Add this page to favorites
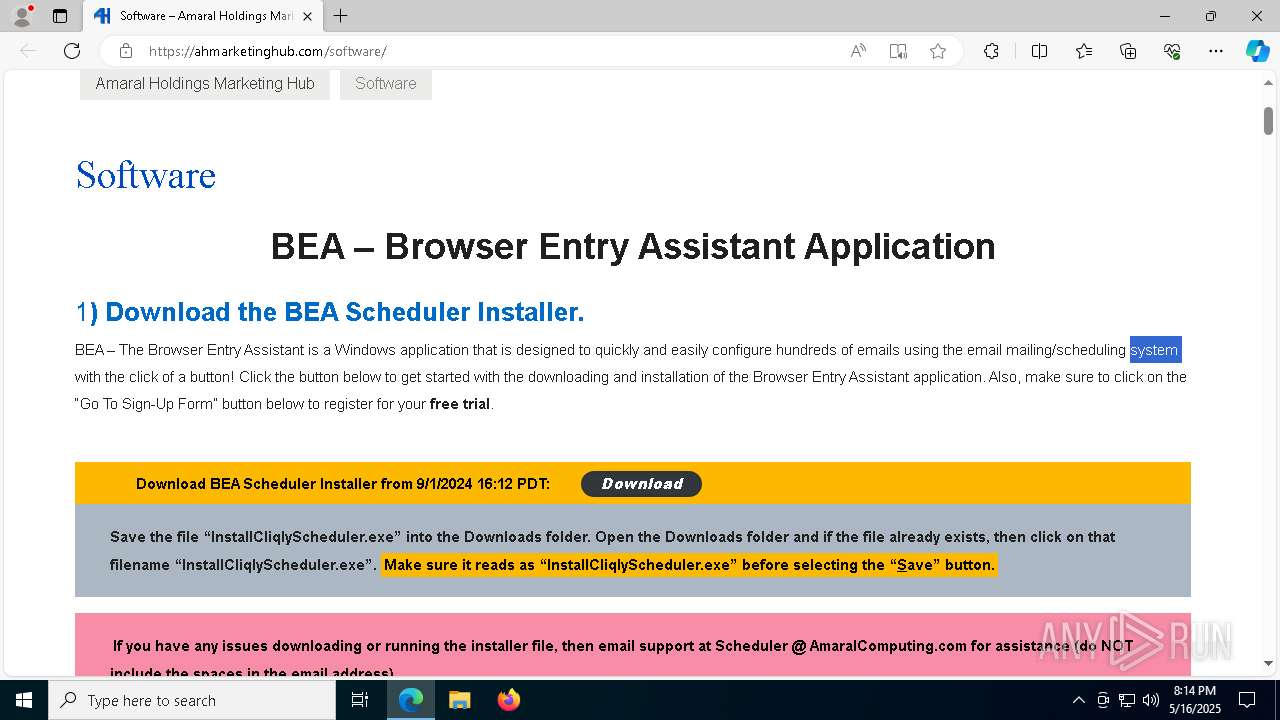 (938, 51)
